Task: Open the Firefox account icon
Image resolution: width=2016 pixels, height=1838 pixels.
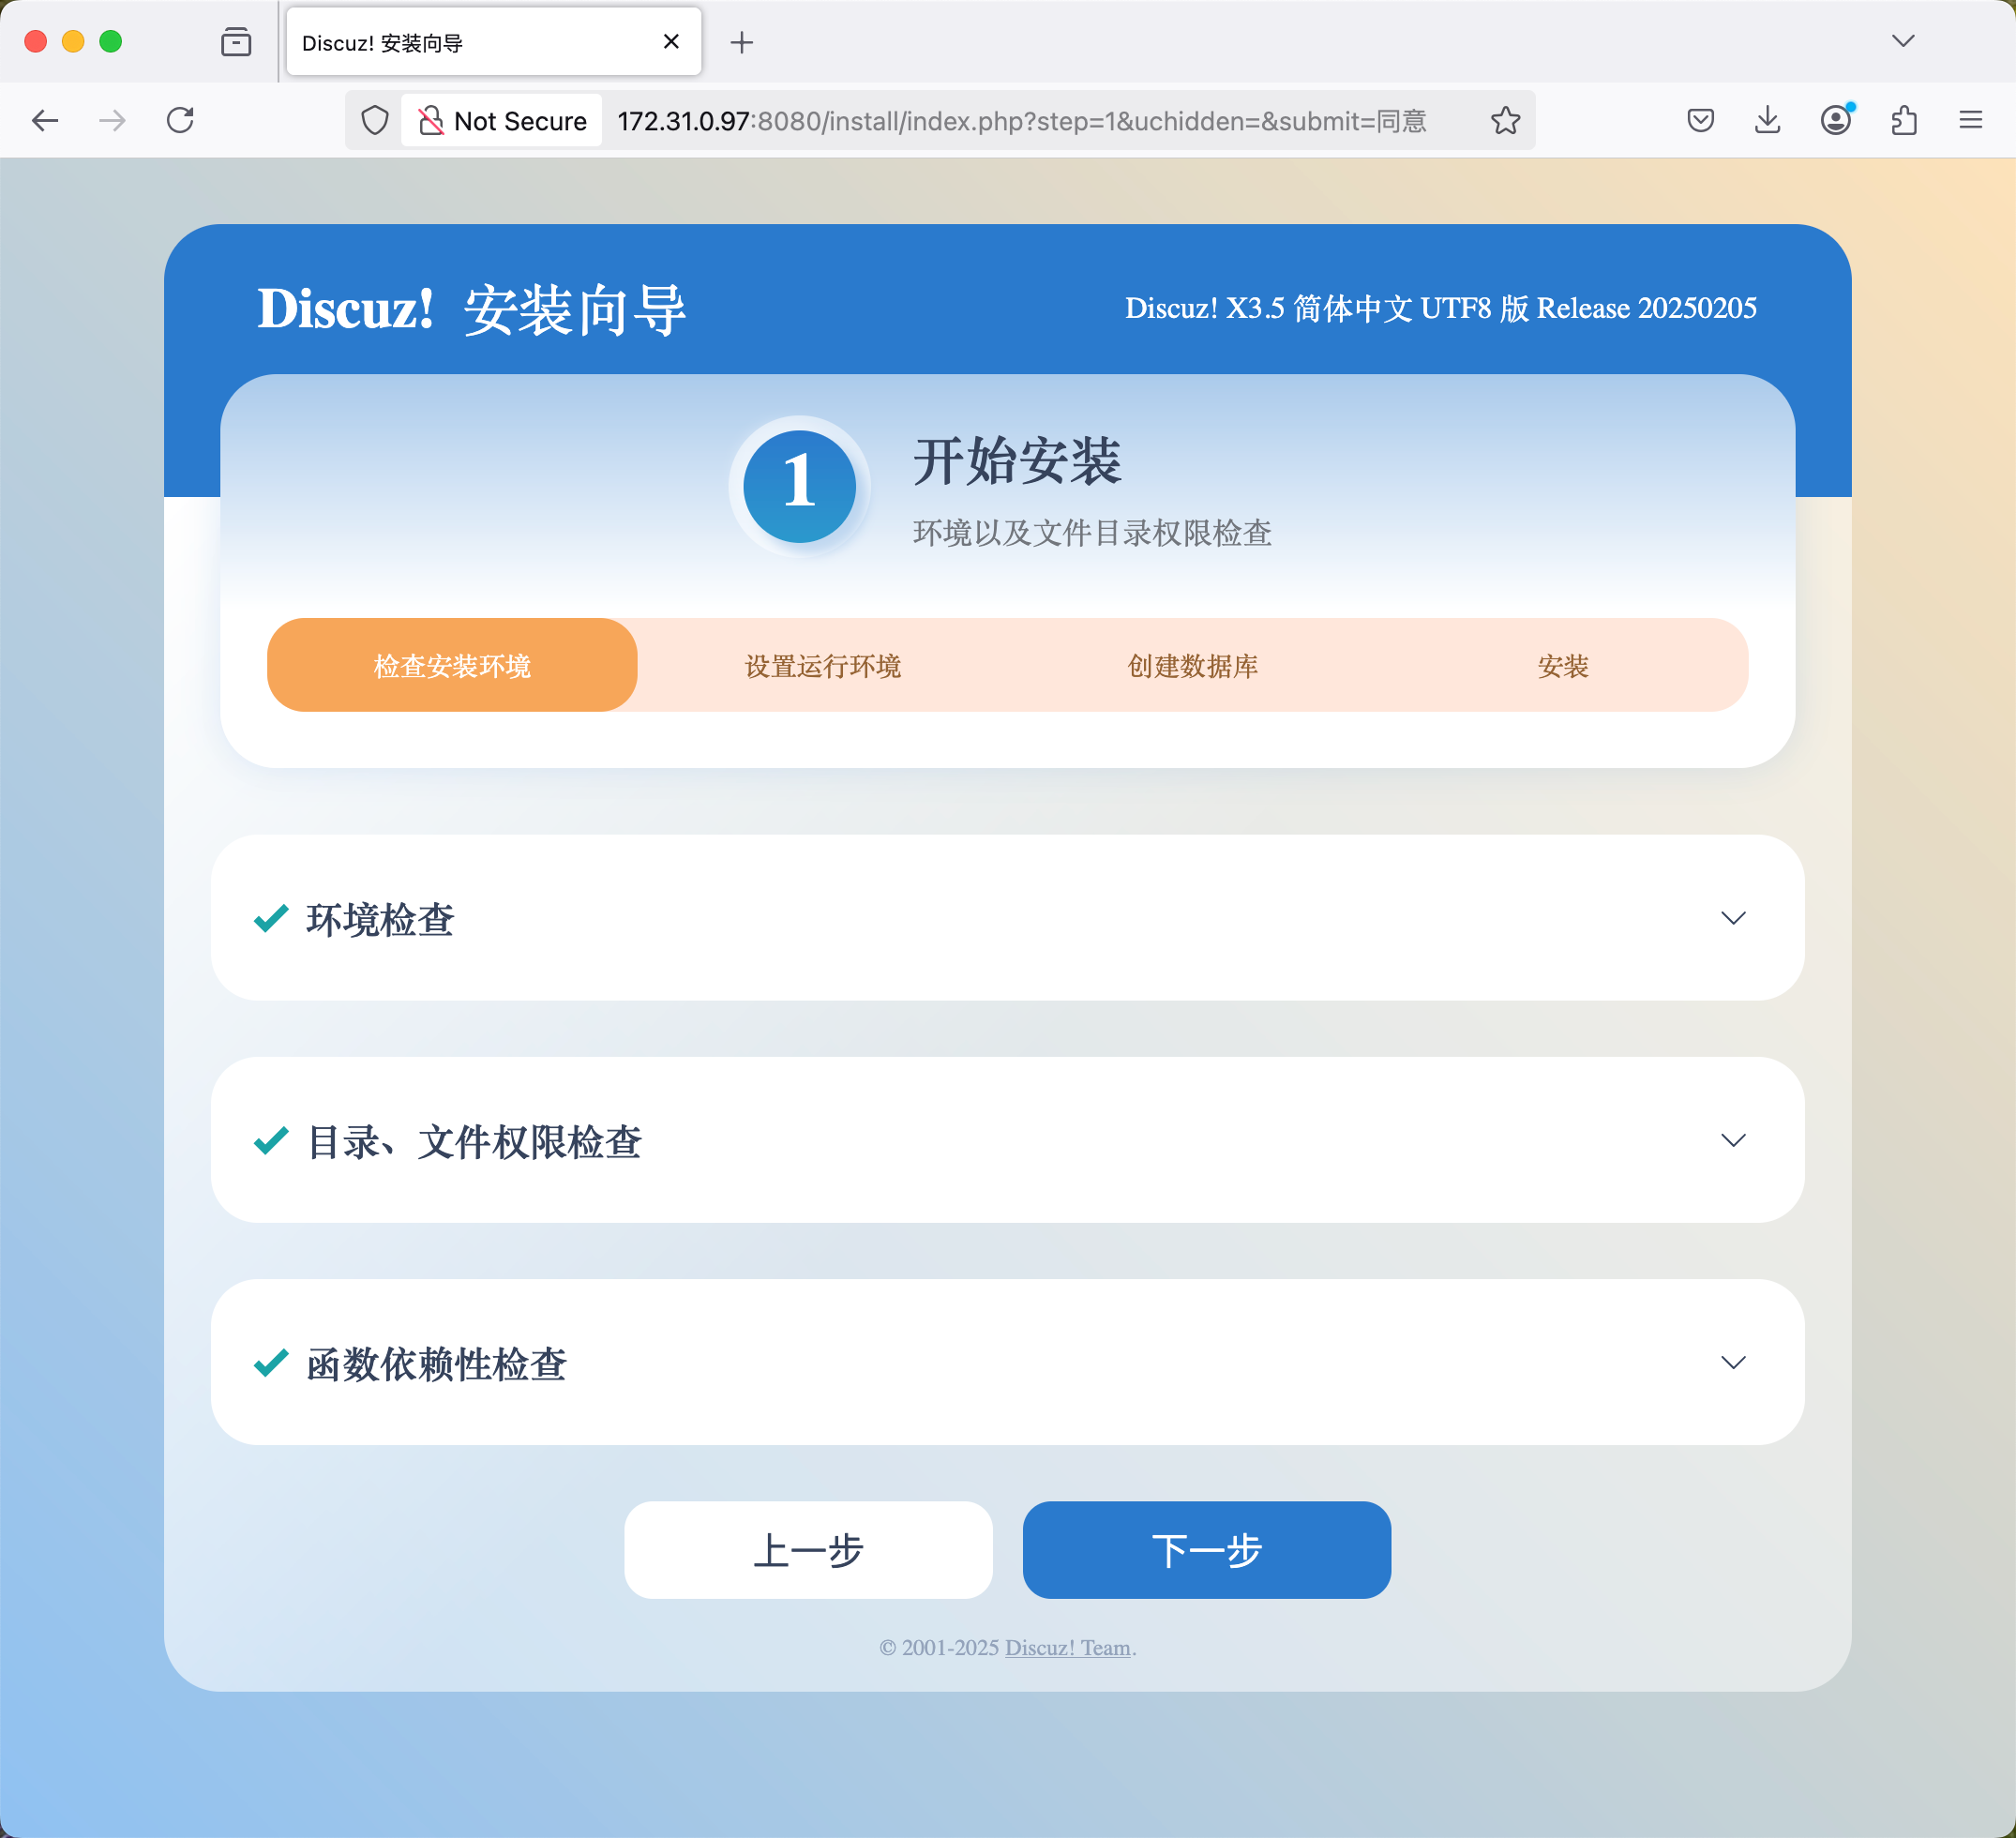Action: coord(1835,121)
